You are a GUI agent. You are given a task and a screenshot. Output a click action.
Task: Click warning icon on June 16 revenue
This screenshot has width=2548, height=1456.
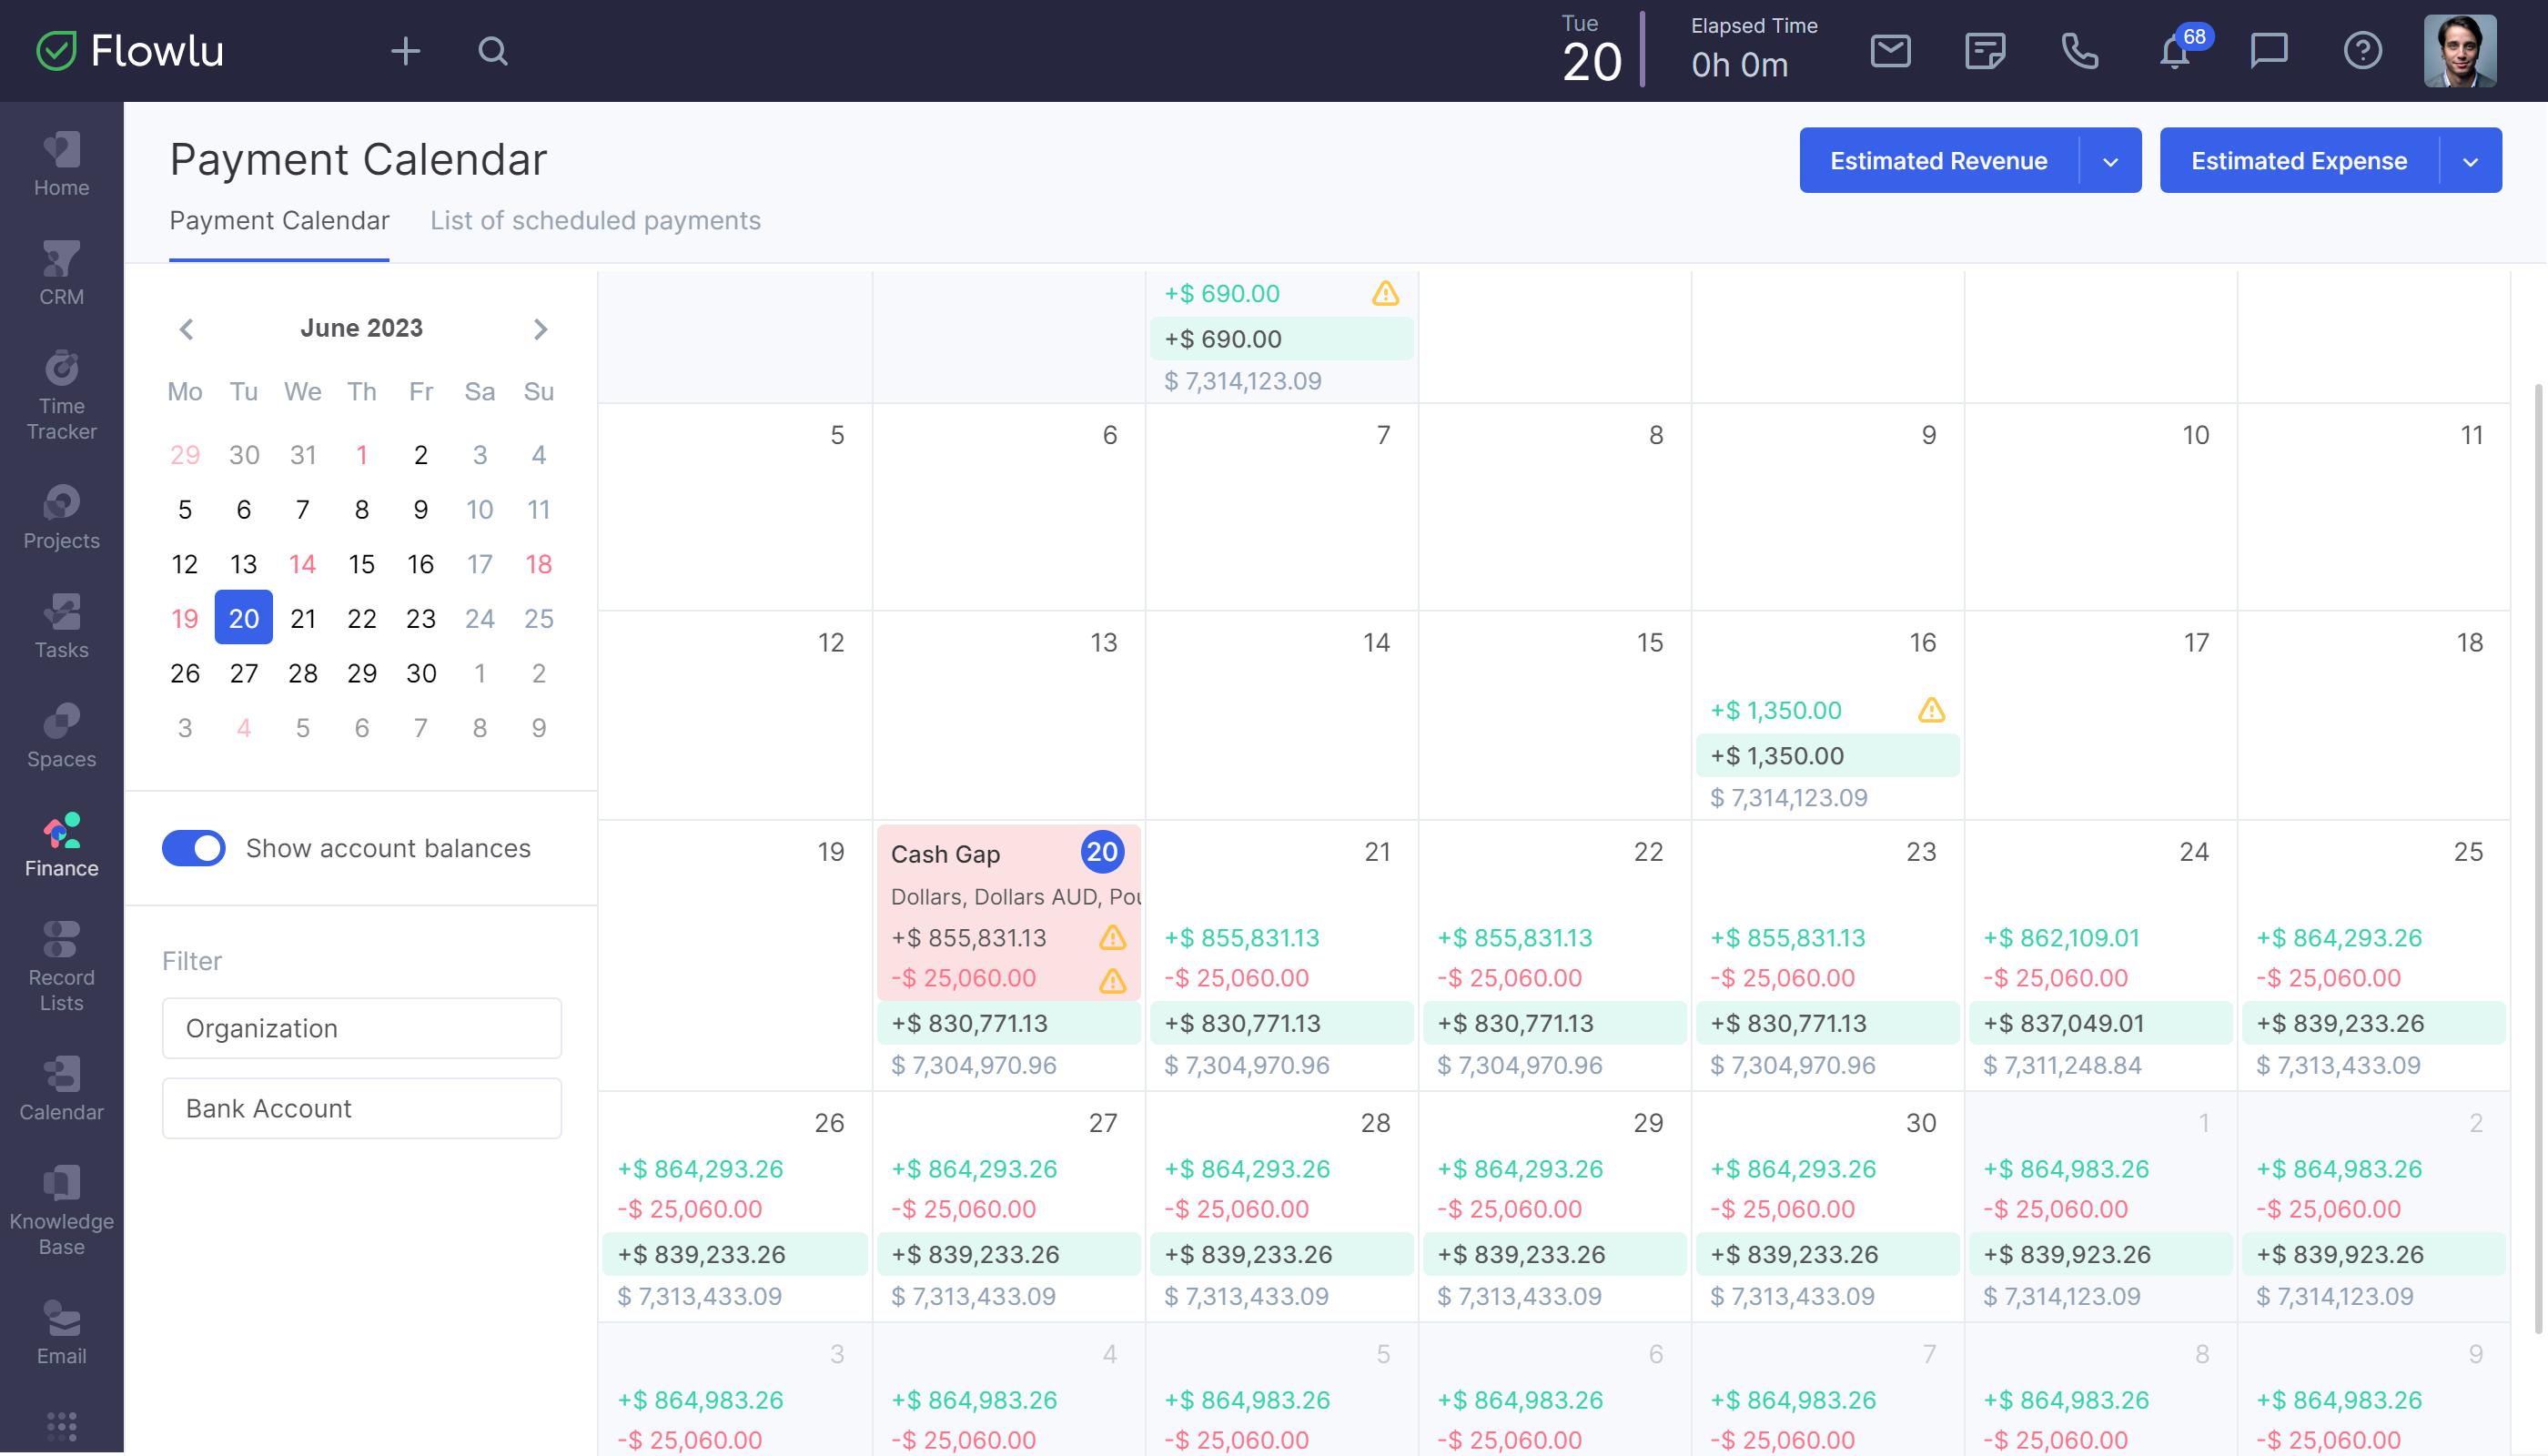(x=1931, y=710)
